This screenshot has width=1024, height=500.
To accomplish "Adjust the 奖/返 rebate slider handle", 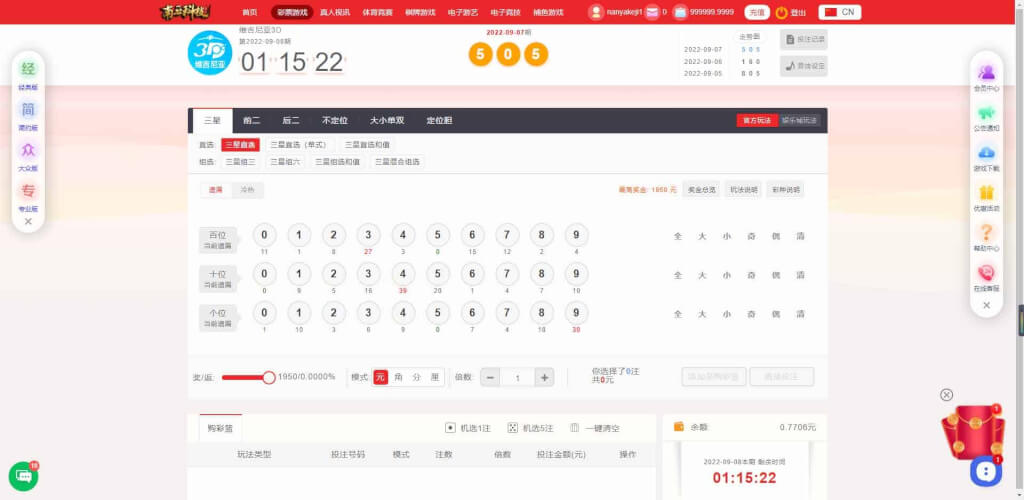I will click(x=268, y=377).
